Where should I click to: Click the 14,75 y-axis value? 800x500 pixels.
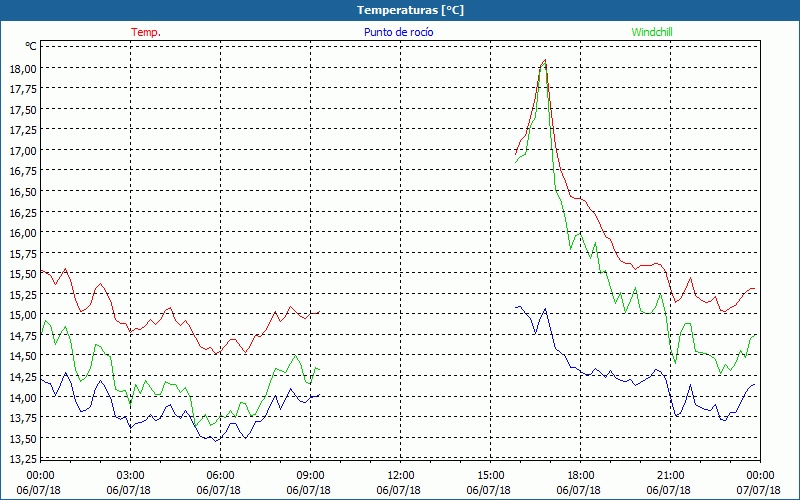[x=23, y=335]
